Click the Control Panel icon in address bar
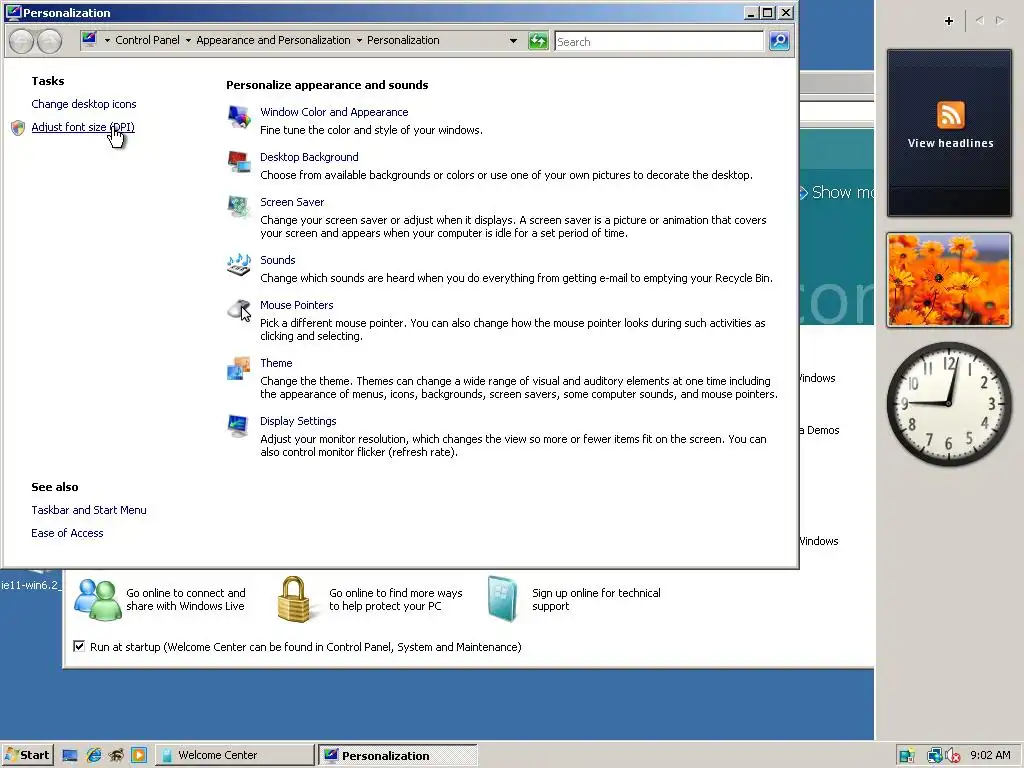The height and width of the screenshot is (768, 1024). [89, 40]
